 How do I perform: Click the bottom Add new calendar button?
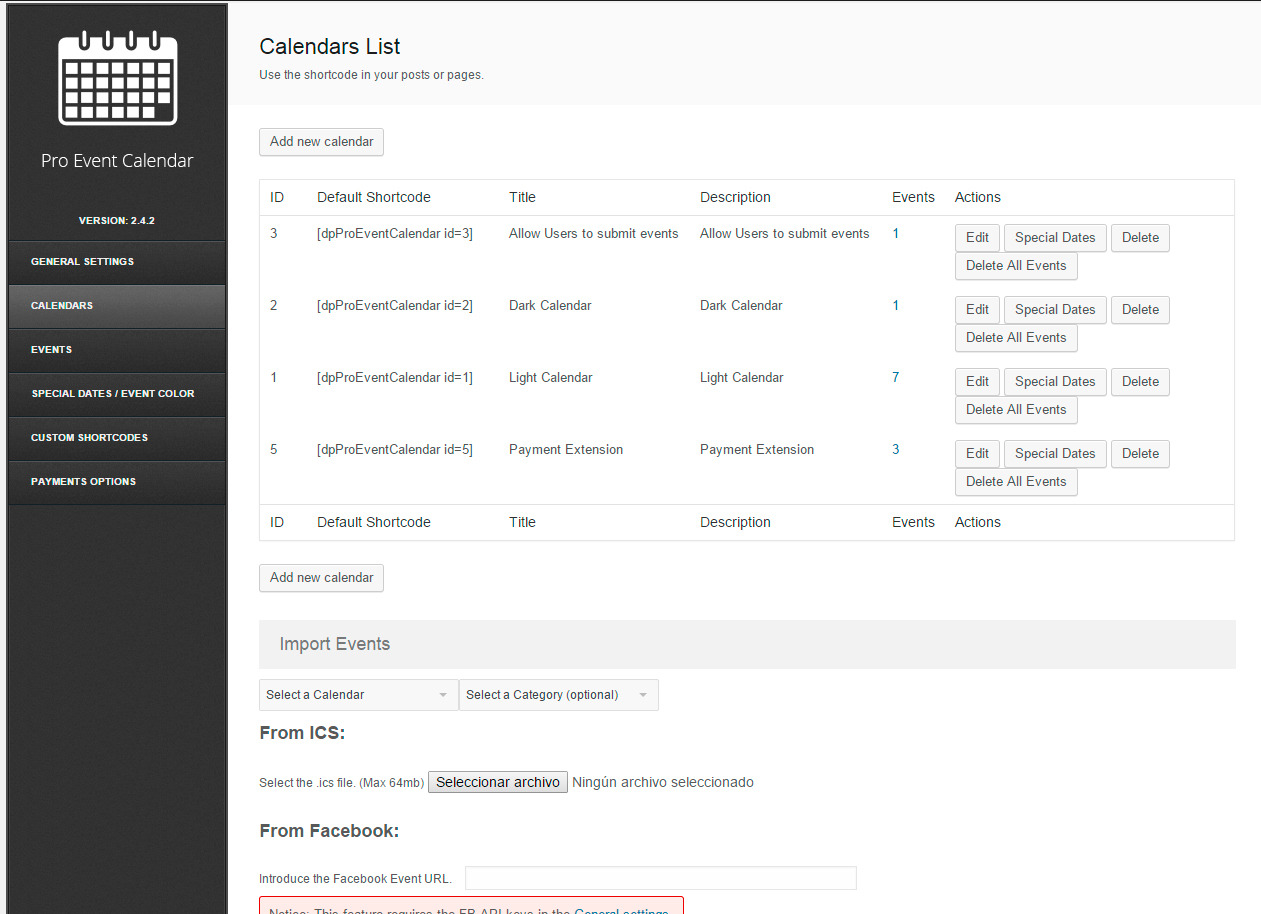pyautogui.click(x=321, y=578)
